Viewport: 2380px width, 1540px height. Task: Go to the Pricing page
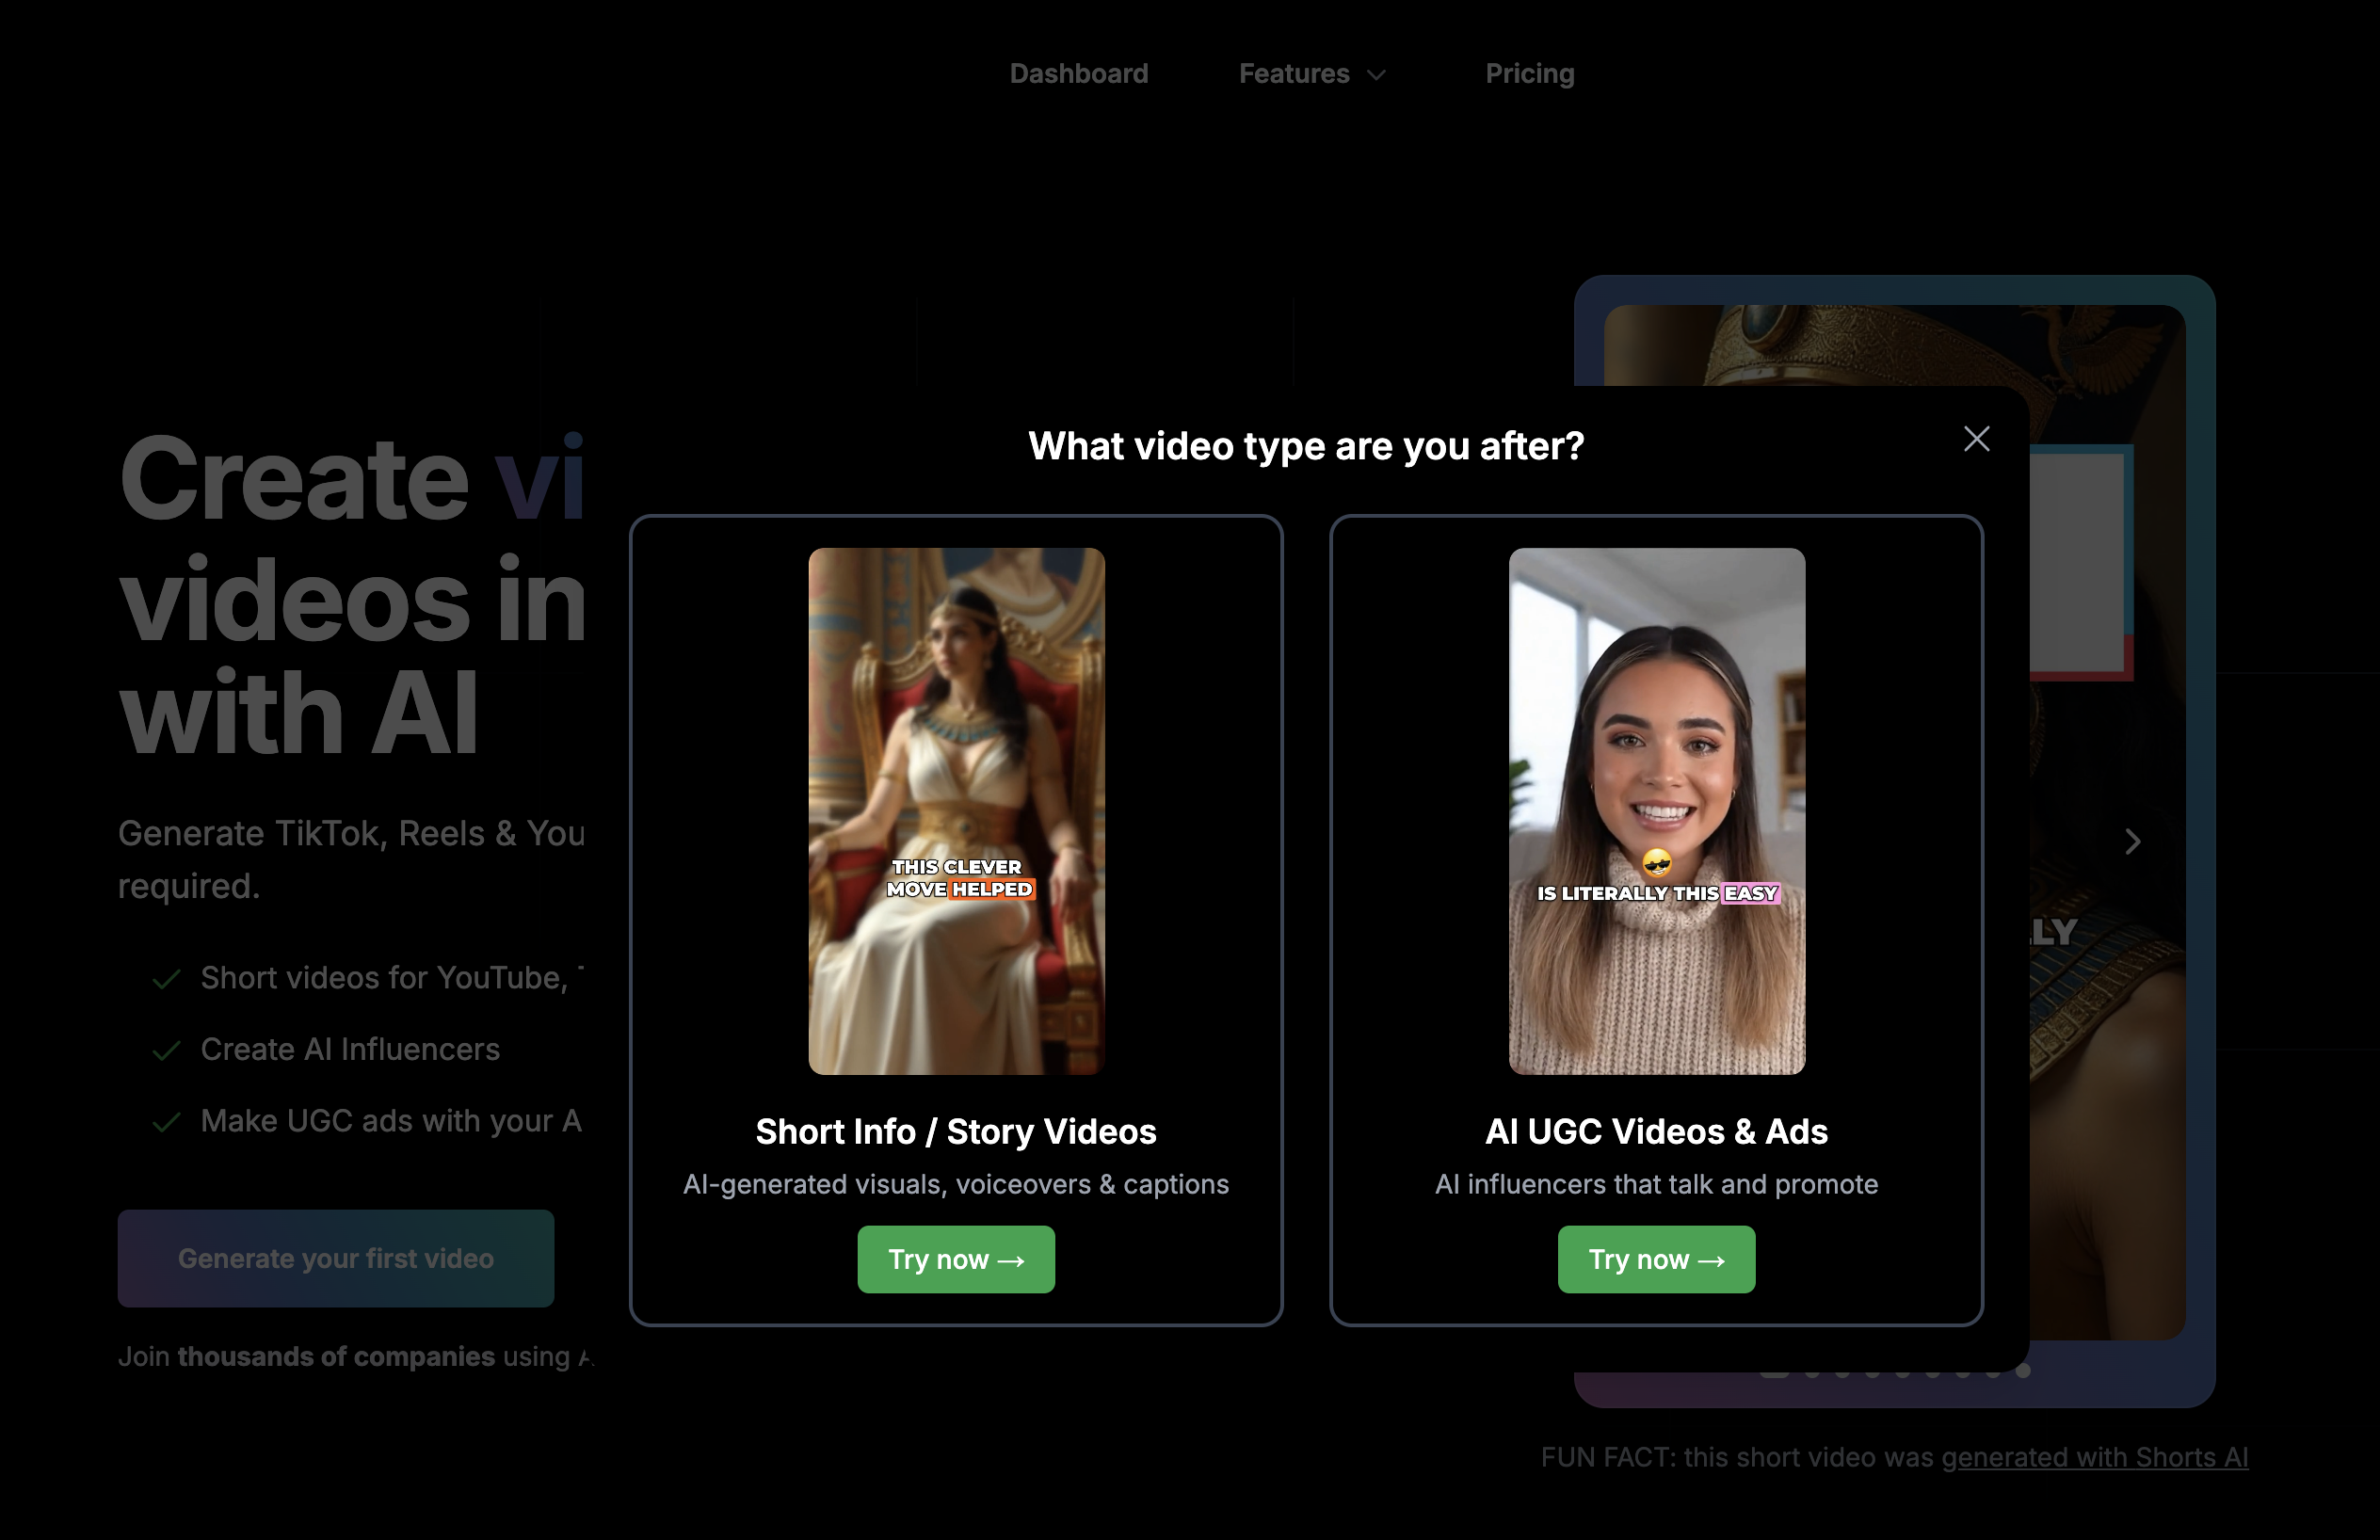(x=1529, y=74)
